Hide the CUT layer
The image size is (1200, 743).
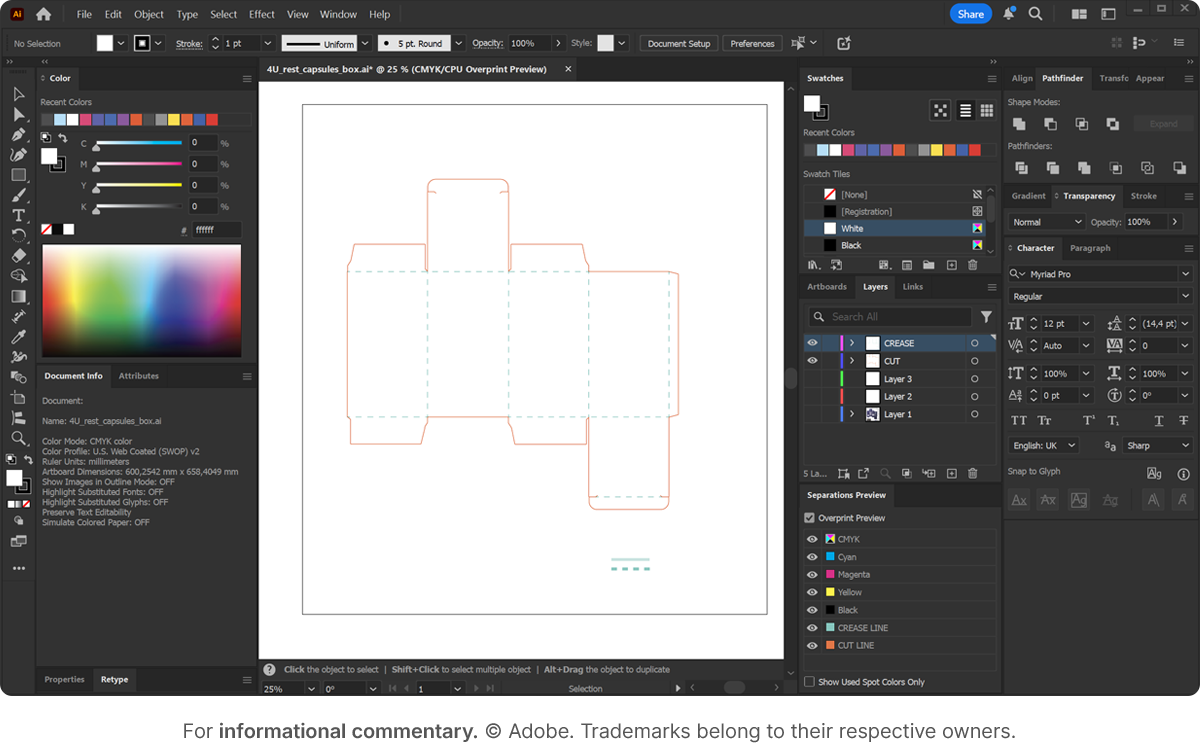tap(812, 361)
